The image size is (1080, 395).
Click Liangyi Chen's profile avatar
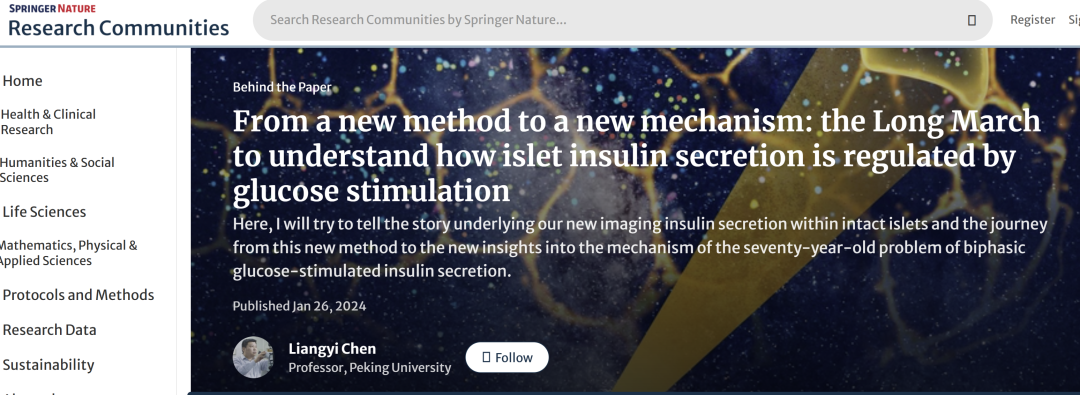click(253, 357)
